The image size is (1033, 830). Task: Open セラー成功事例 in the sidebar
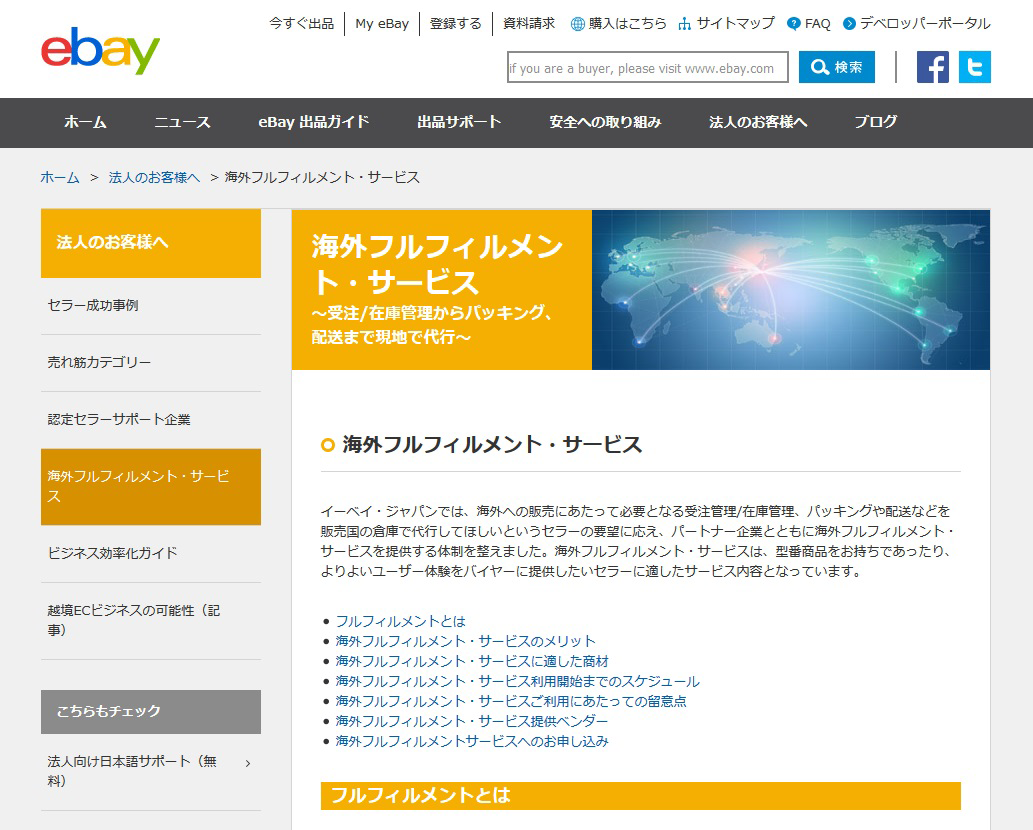91,306
